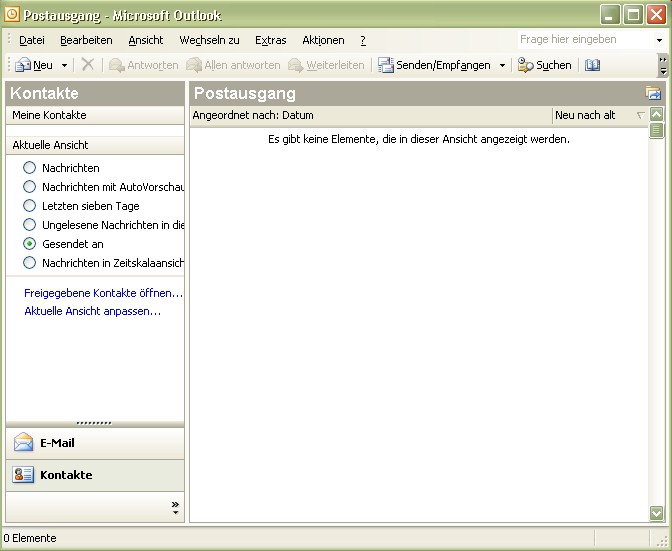Open the Datei menu

click(x=32, y=40)
